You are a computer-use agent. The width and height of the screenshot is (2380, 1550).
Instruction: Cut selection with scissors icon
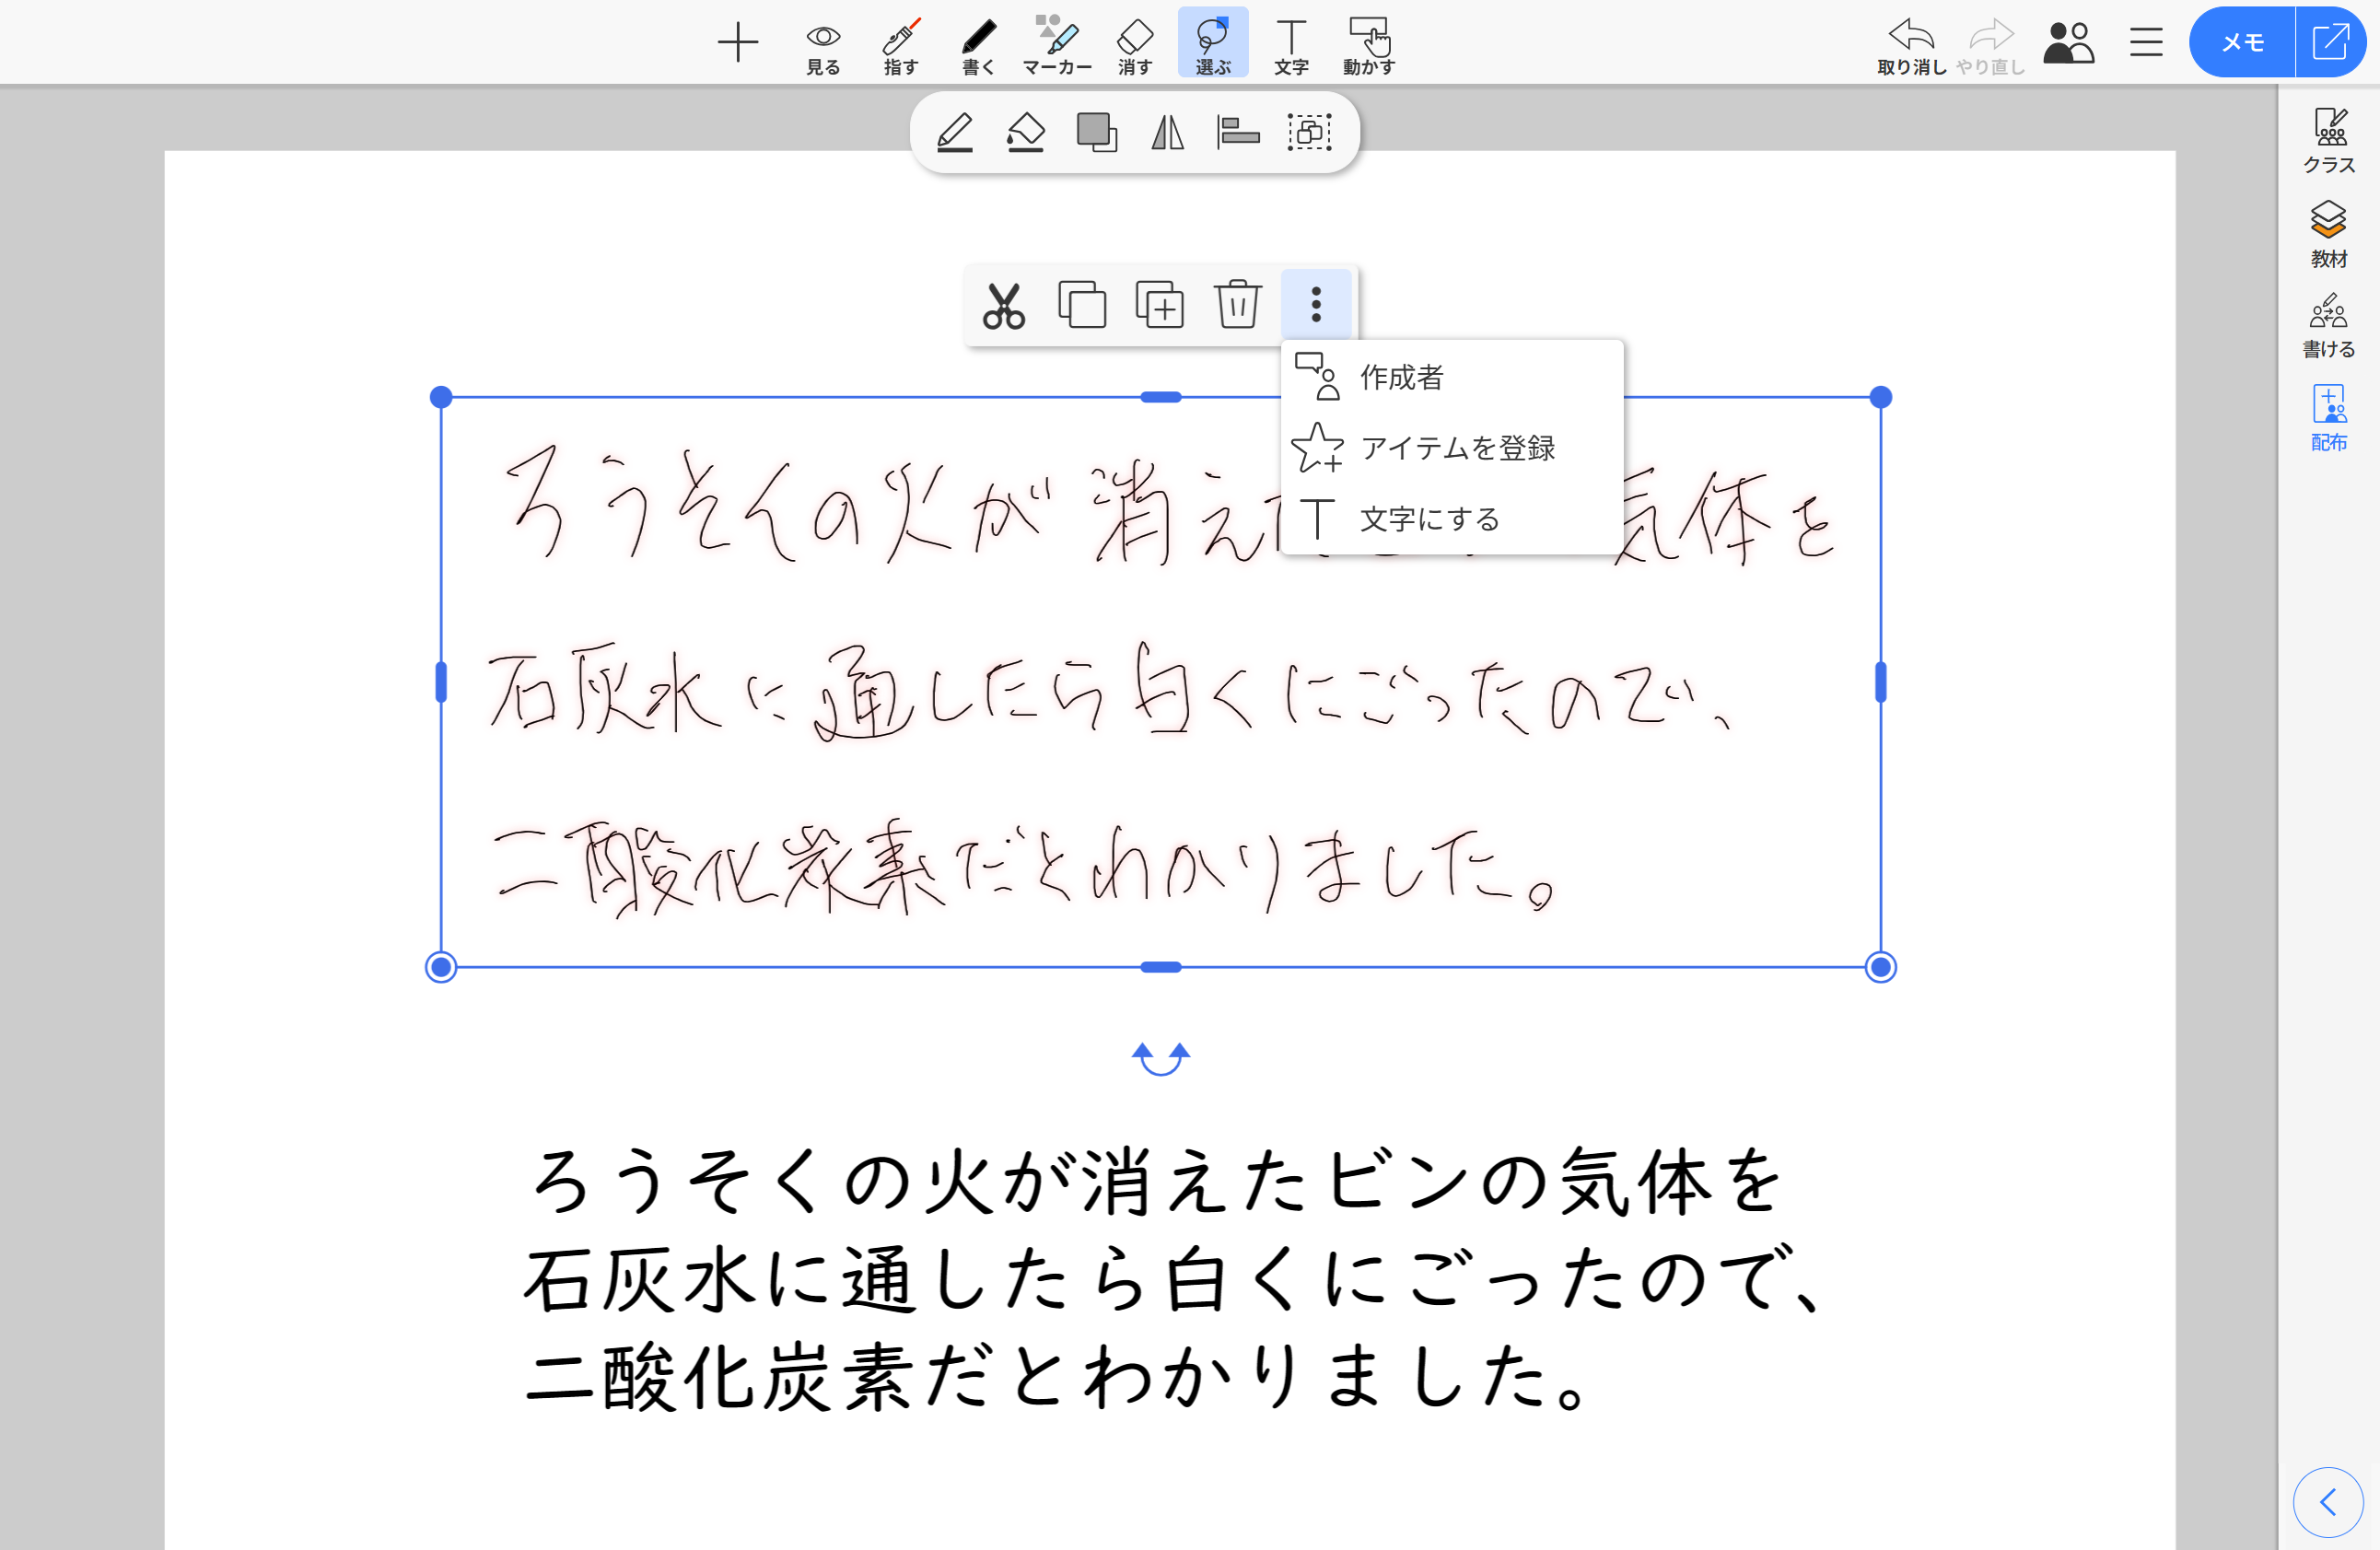tap(1003, 305)
